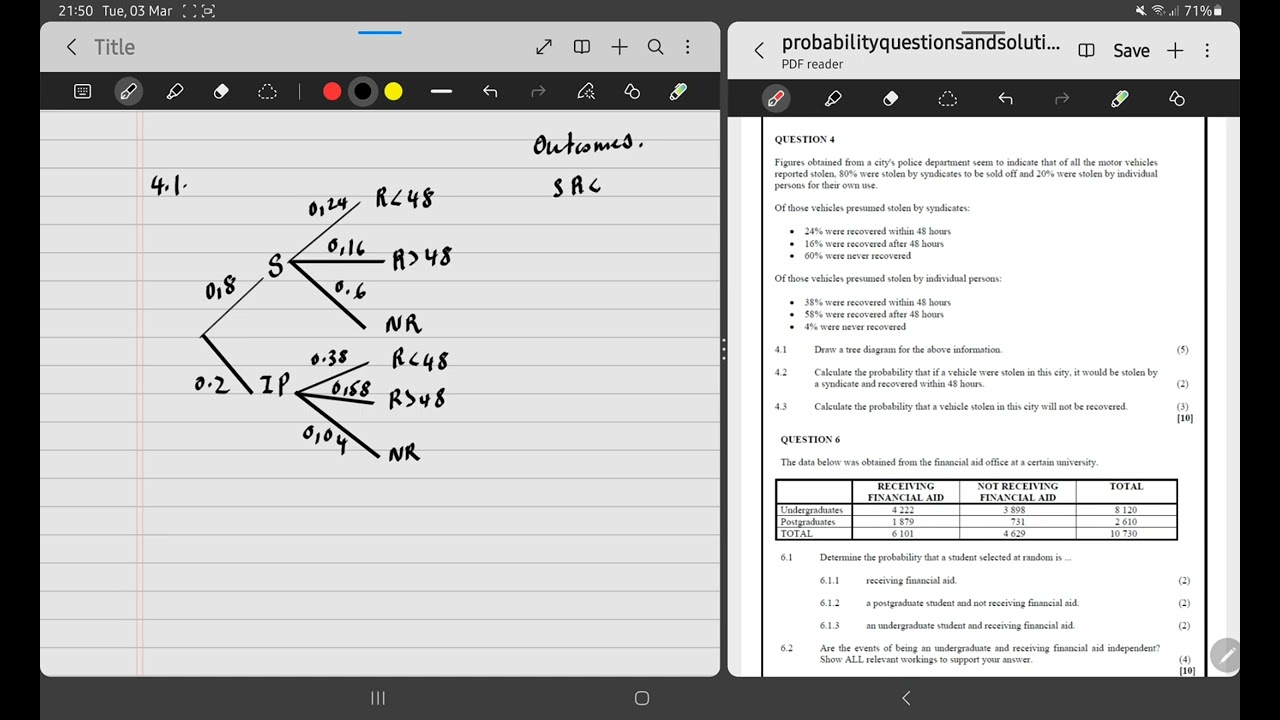
Task: Open the shapes tool in the note toolbar
Action: pos(632,92)
